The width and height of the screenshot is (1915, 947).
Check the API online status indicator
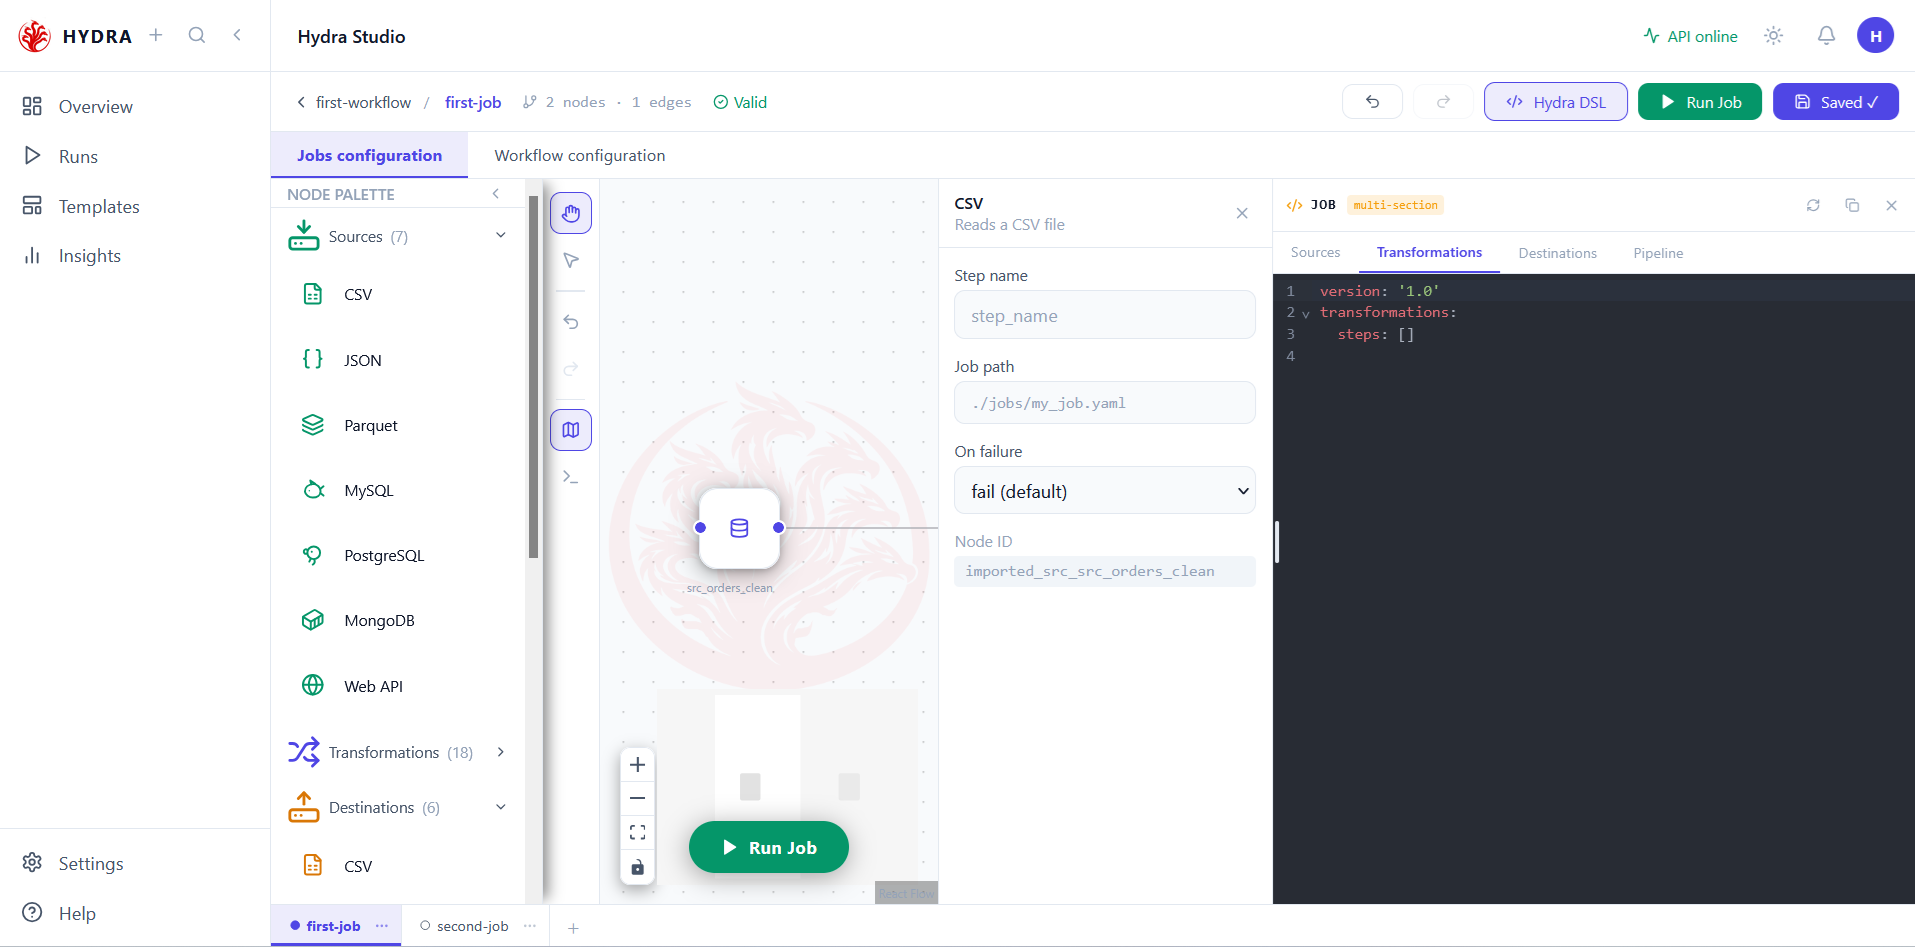pyautogui.click(x=1690, y=36)
